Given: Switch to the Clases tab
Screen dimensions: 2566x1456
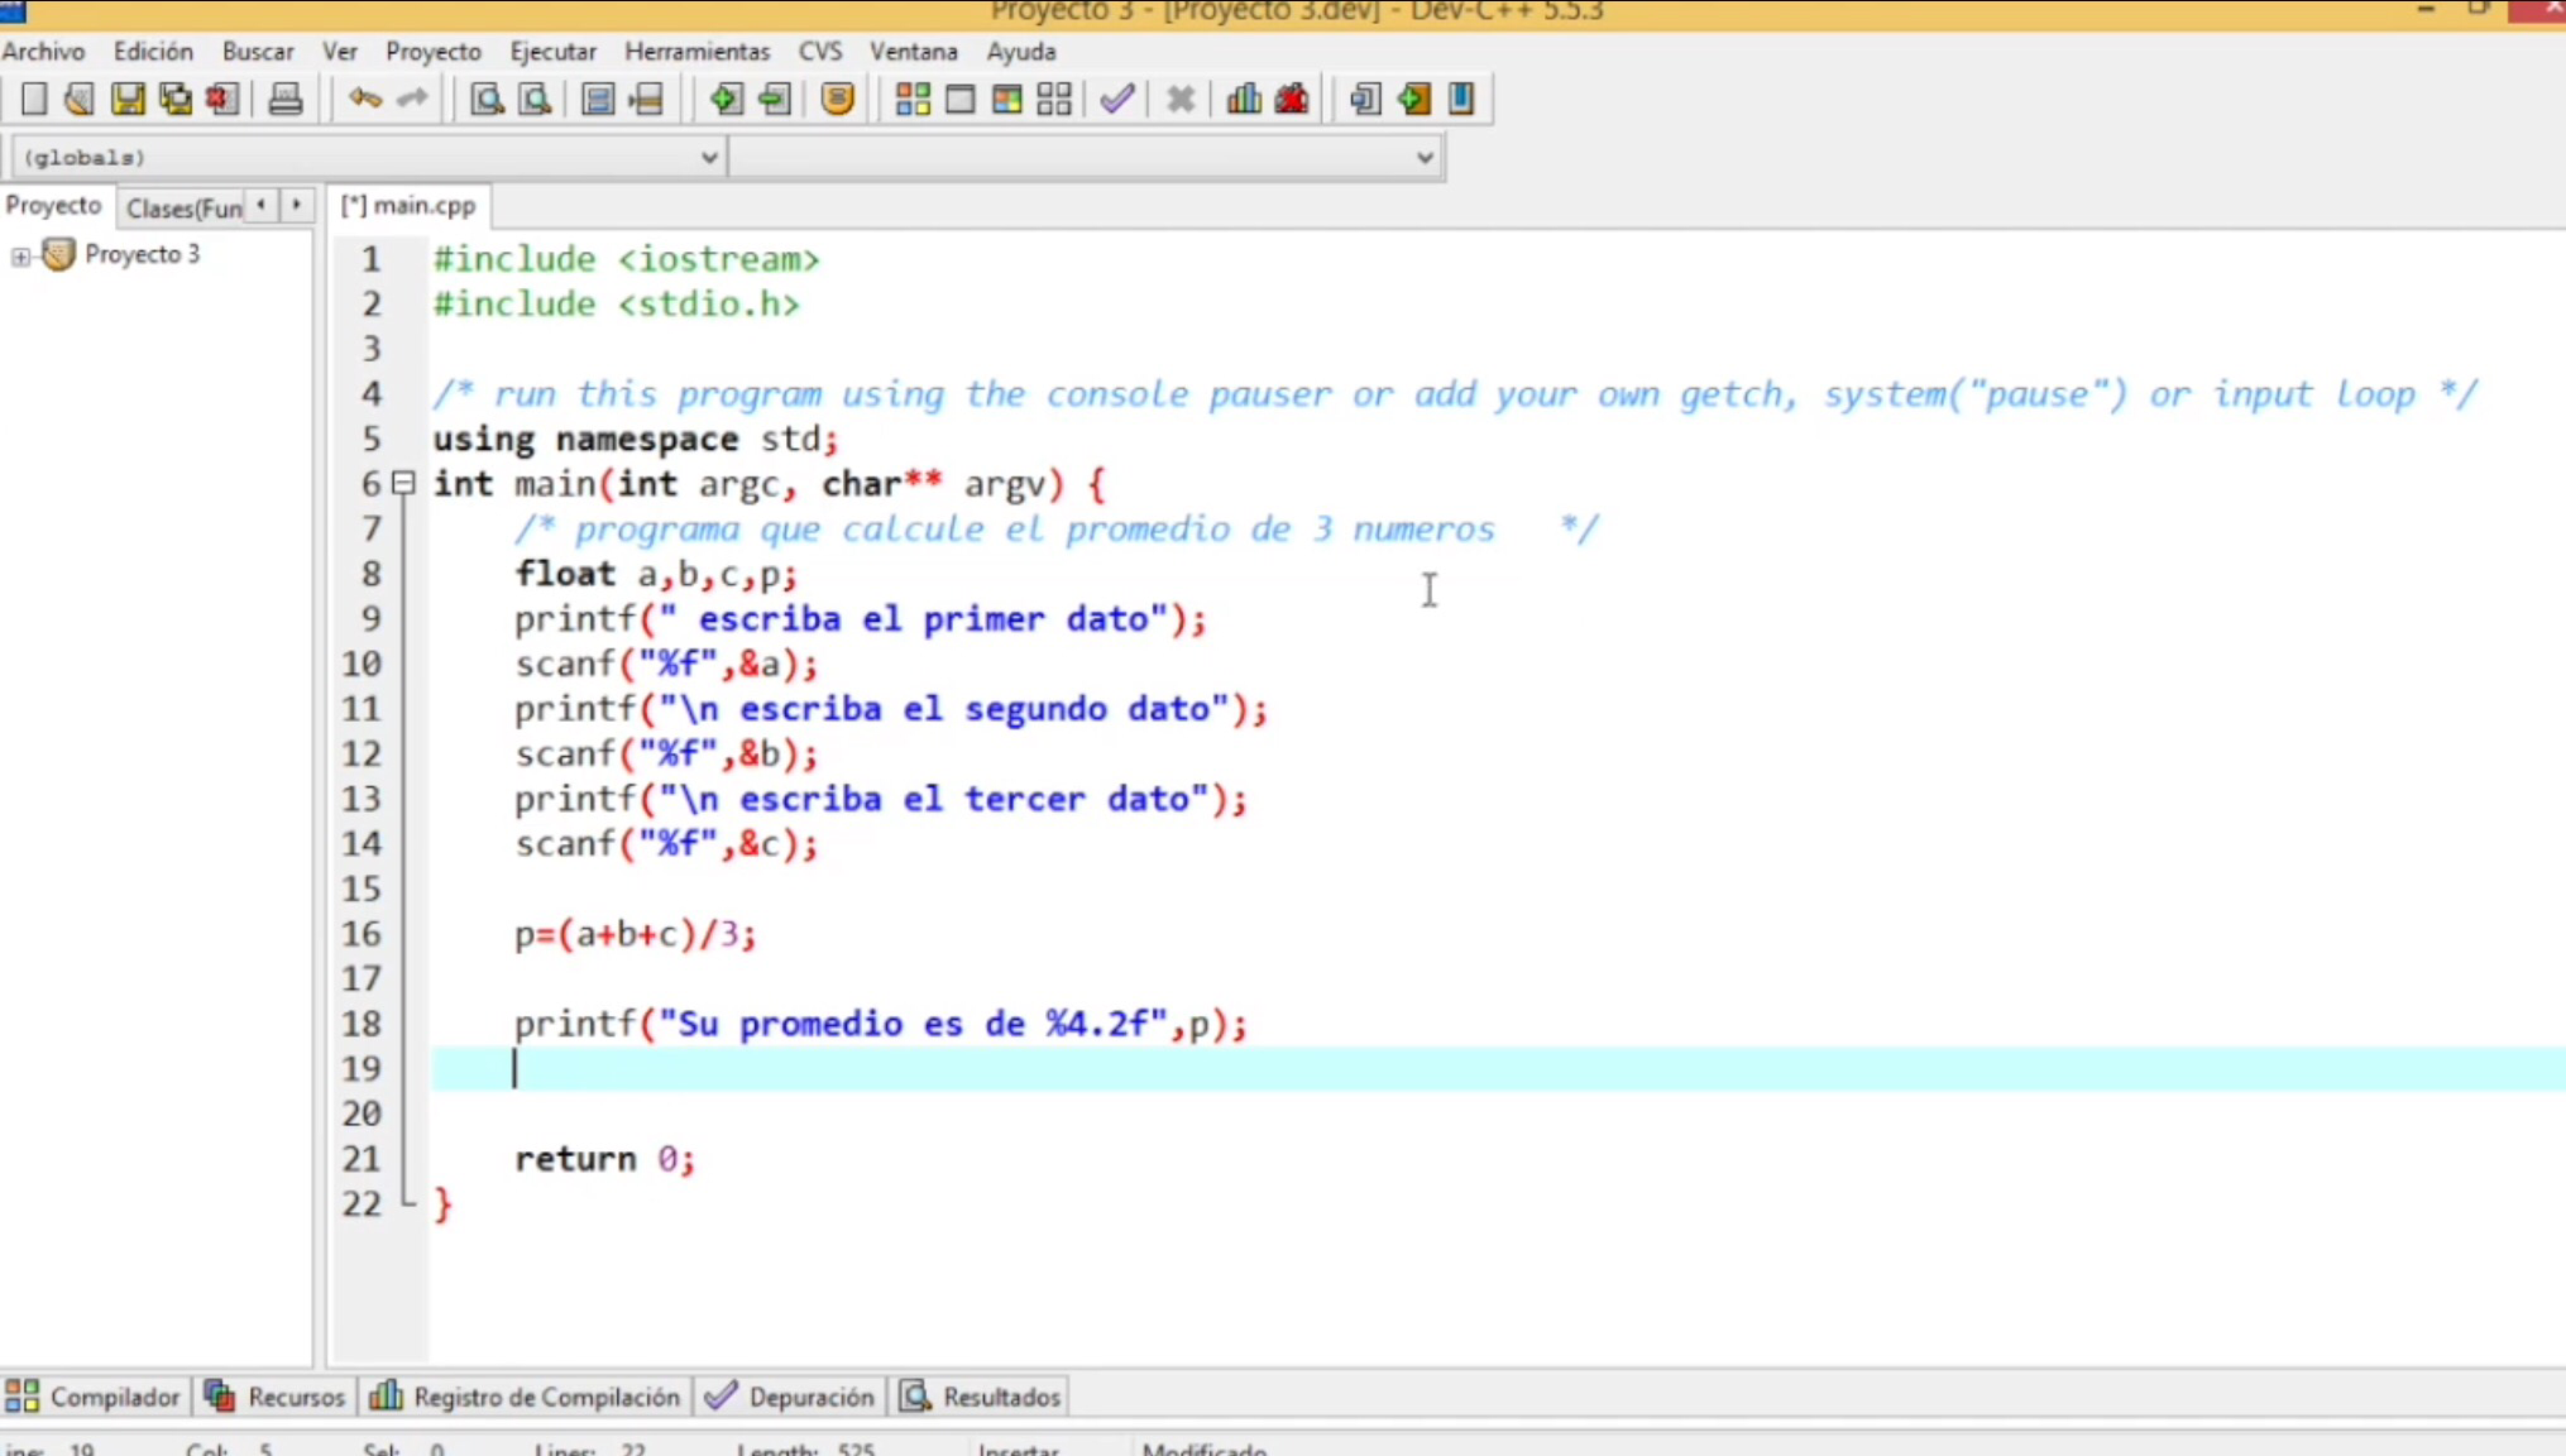Looking at the screenshot, I should coord(183,208).
